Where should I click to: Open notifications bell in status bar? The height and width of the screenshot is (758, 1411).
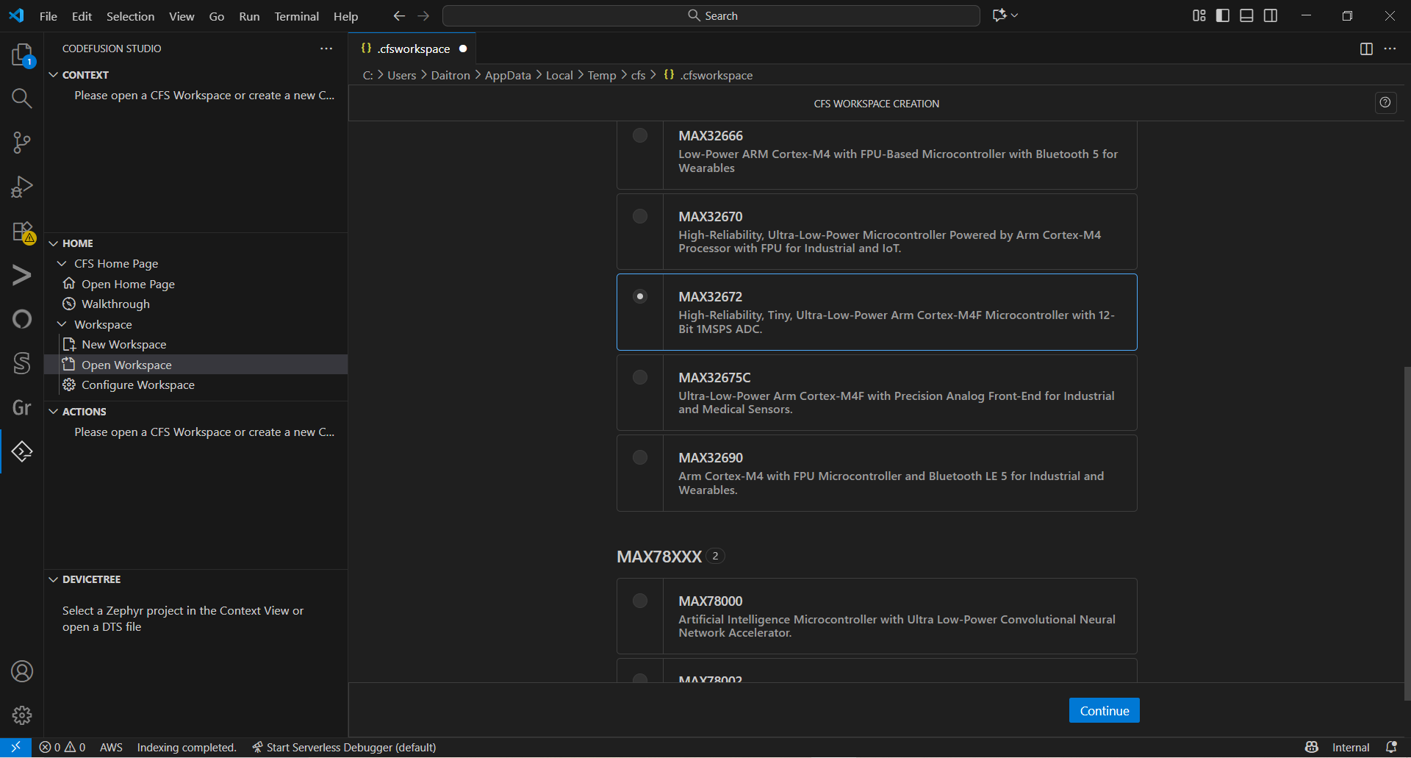pos(1391,747)
